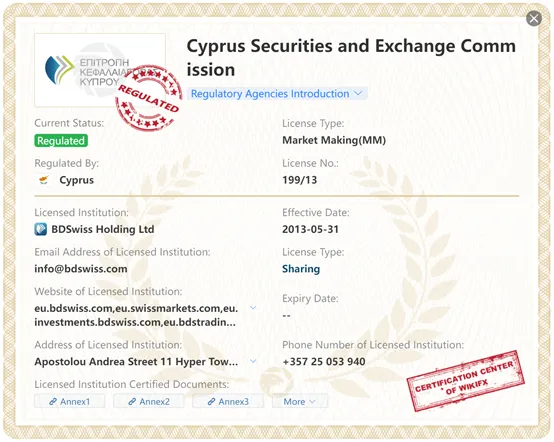Click the Cyprus flag icon

(x=43, y=180)
